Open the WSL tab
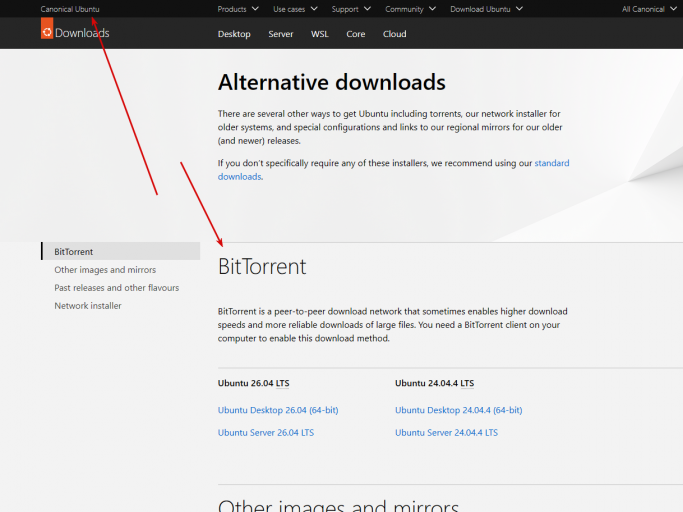The width and height of the screenshot is (683, 512). pyautogui.click(x=320, y=34)
